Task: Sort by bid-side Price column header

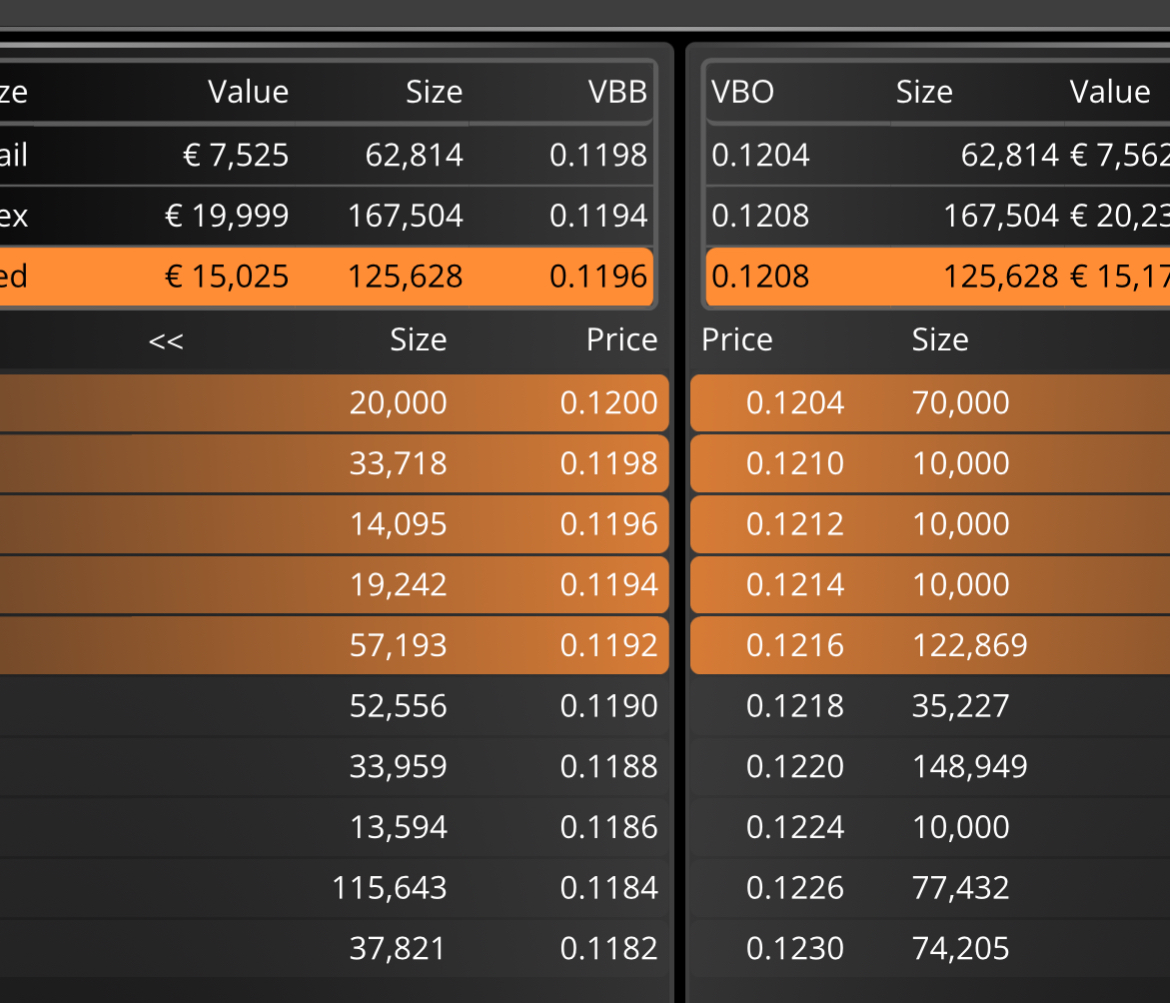Action: click(x=622, y=340)
